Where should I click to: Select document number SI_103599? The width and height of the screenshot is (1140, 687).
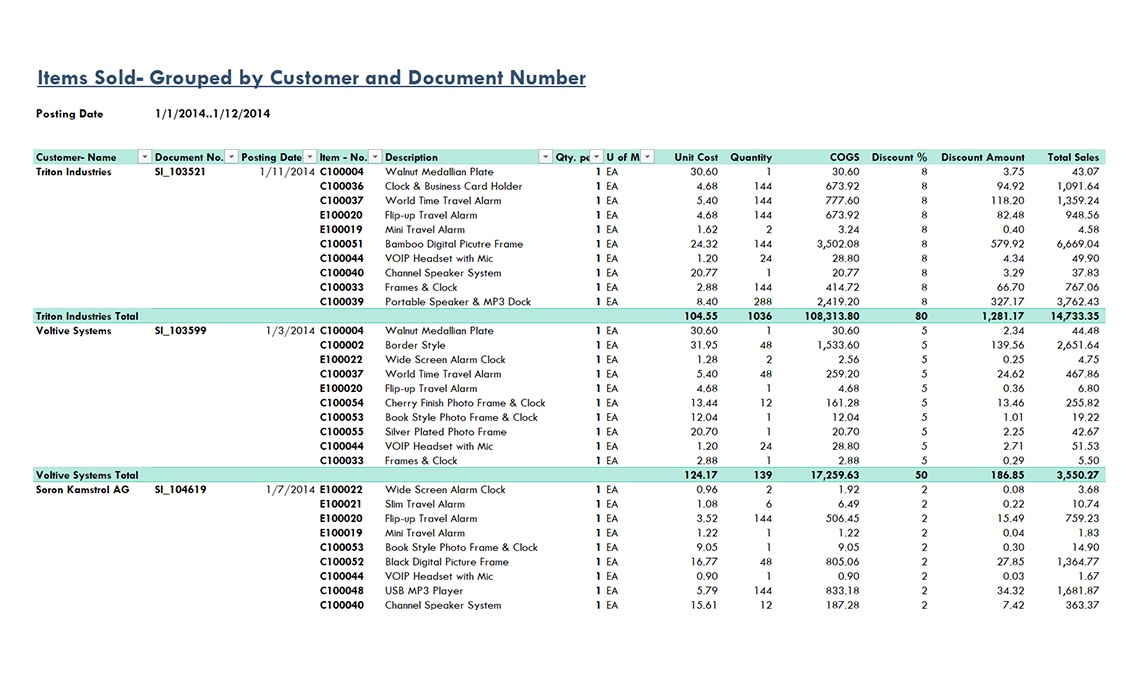[180, 331]
